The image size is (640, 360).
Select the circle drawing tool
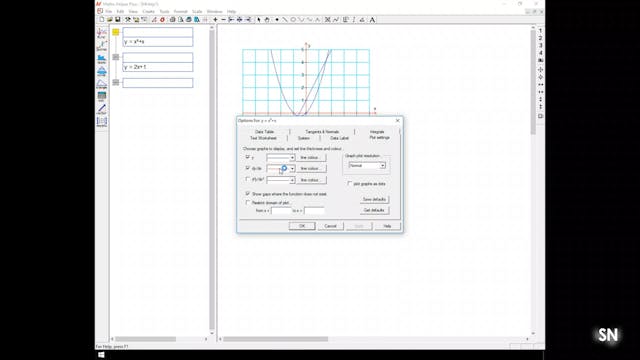293,20
